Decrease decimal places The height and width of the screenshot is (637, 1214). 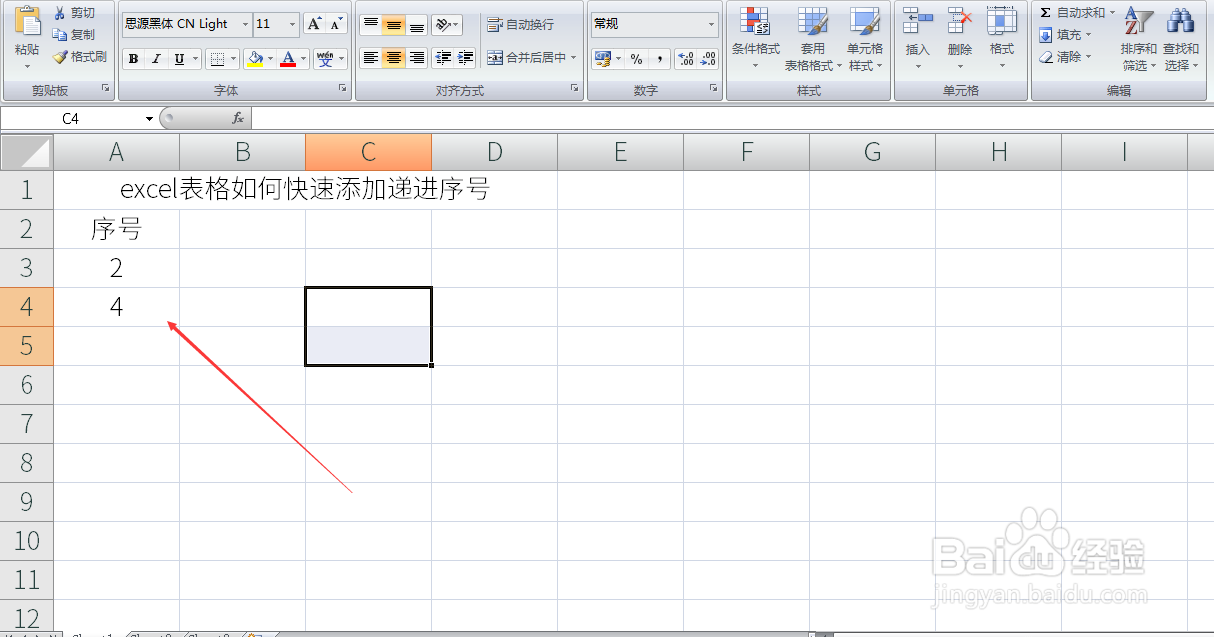708,59
